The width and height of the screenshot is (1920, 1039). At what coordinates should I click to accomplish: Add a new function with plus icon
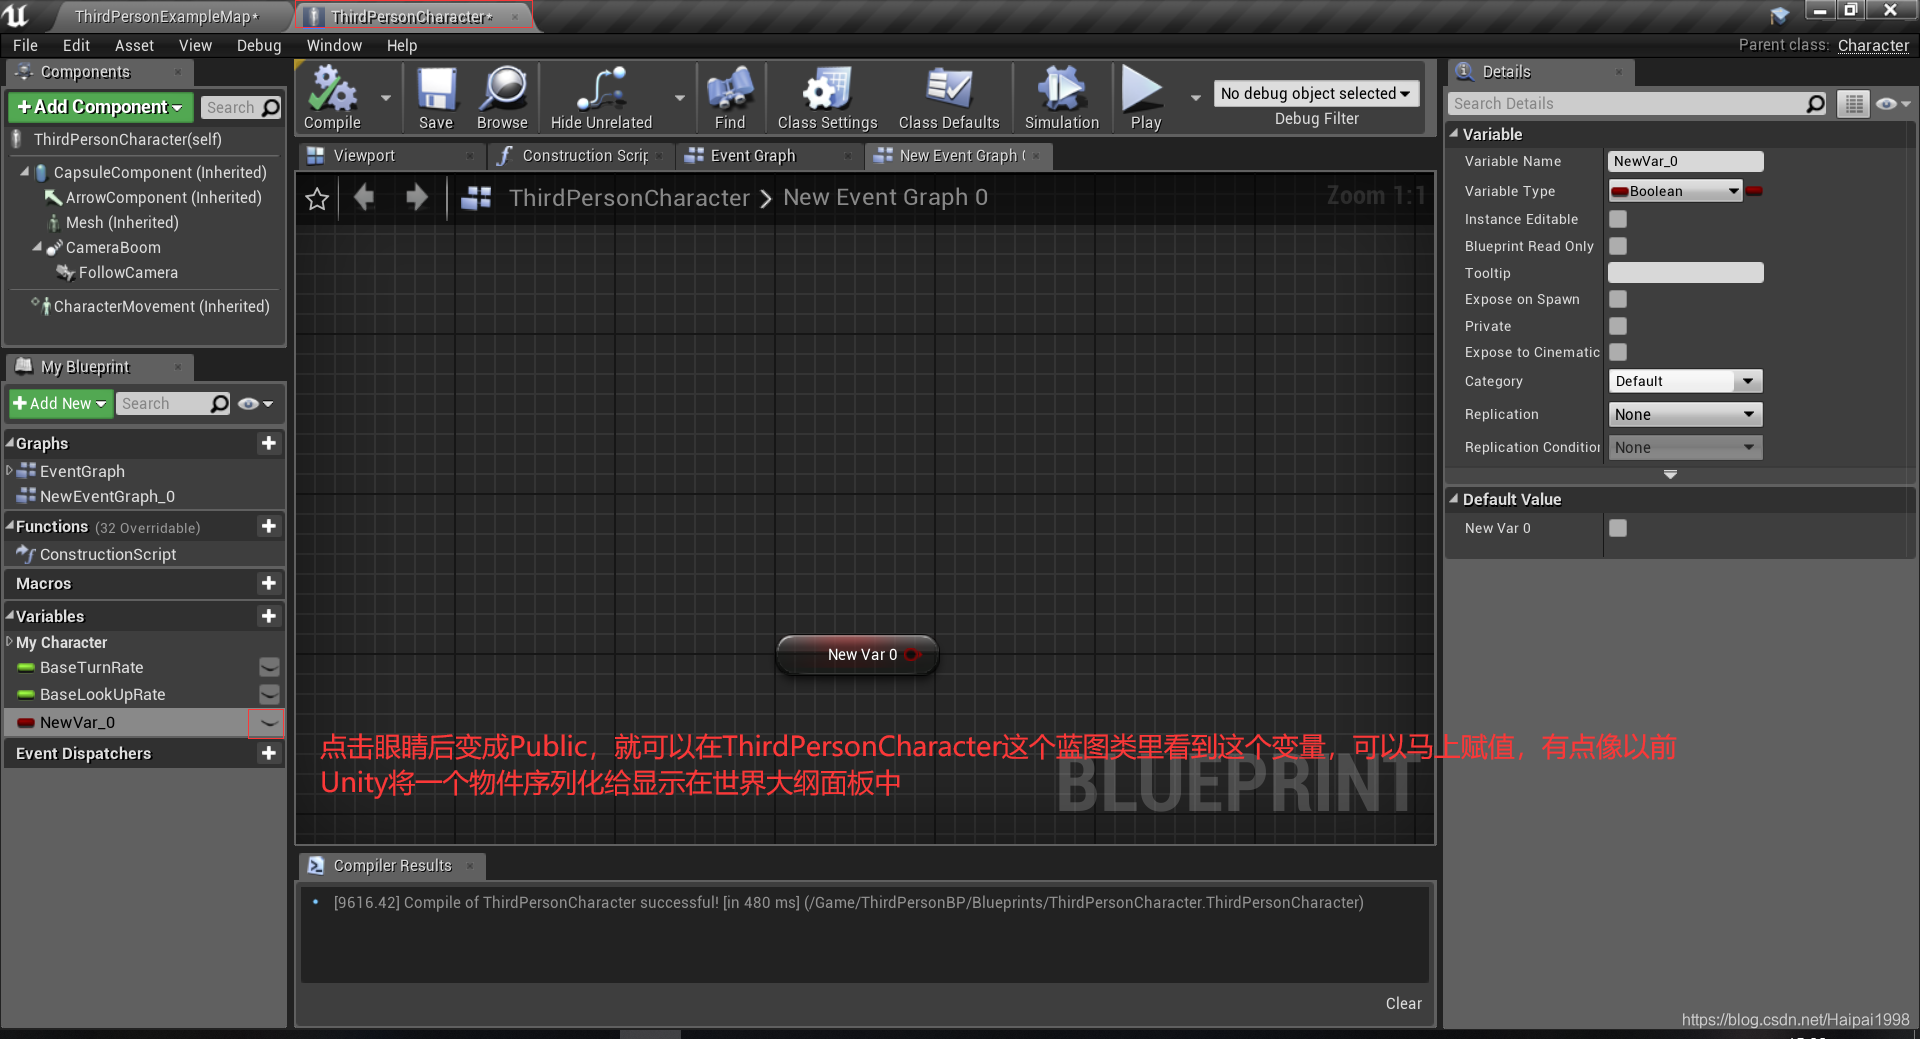[x=268, y=526]
